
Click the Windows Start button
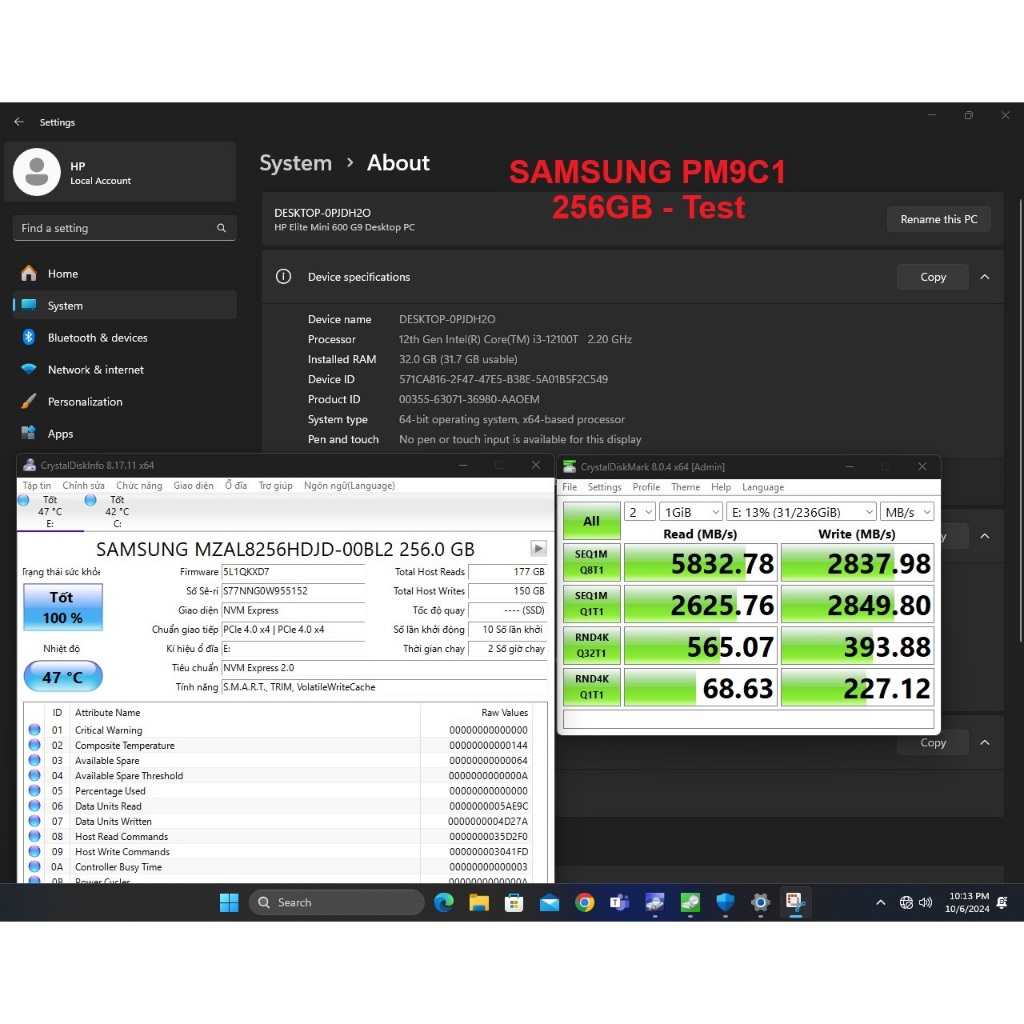click(x=229, y=902)
